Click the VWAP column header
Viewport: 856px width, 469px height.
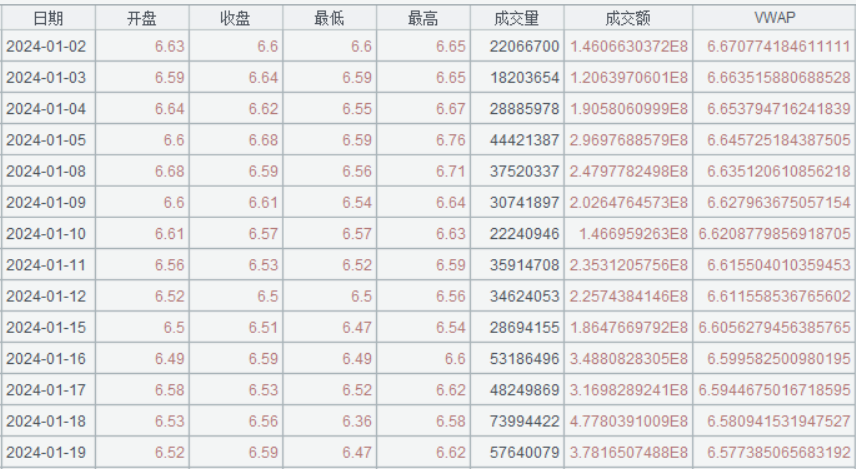775,18
